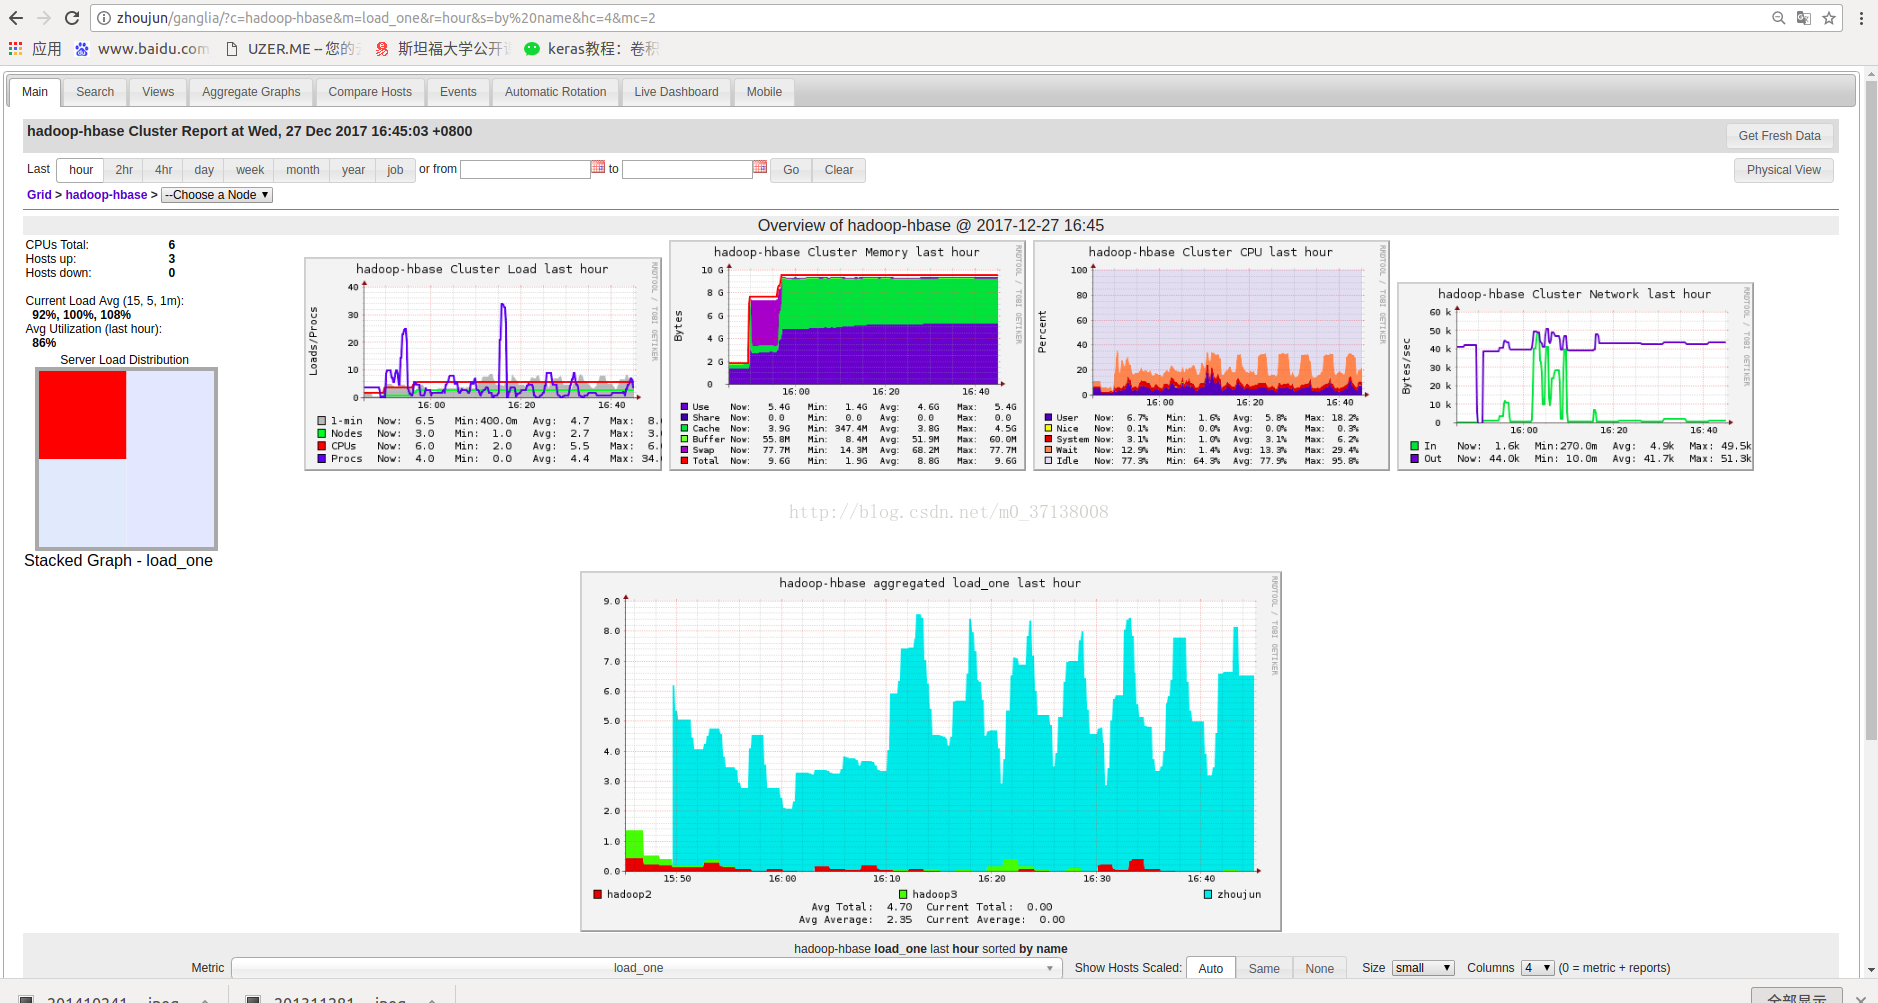Open the Stanford open course bookmark
This screenshot has height=1003, width=1878.
pos(442,49)
